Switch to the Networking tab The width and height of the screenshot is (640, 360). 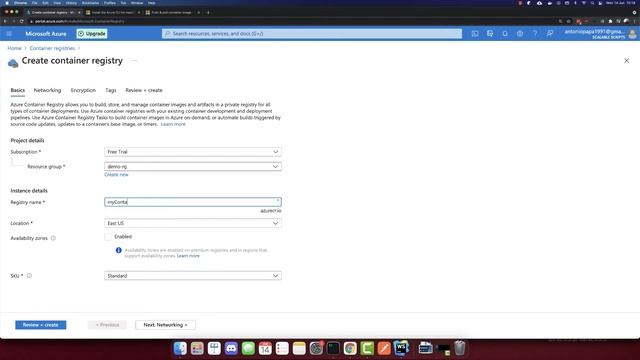[47, 90]
